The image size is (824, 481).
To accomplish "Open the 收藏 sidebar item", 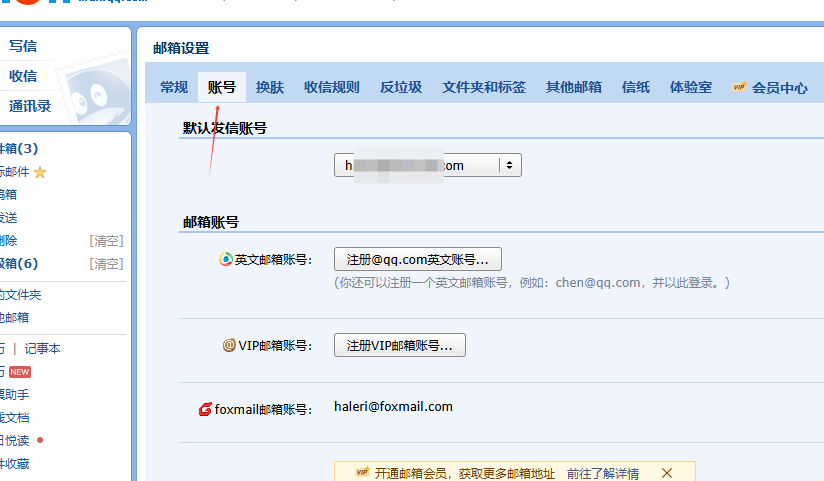I will (14, 464).
